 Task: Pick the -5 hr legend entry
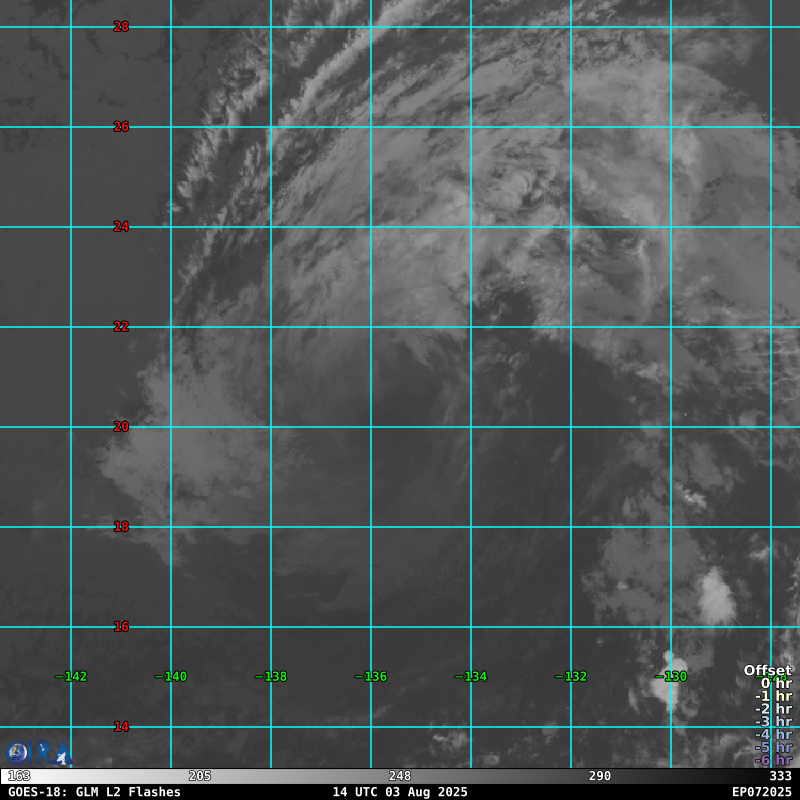coord(773,747)
